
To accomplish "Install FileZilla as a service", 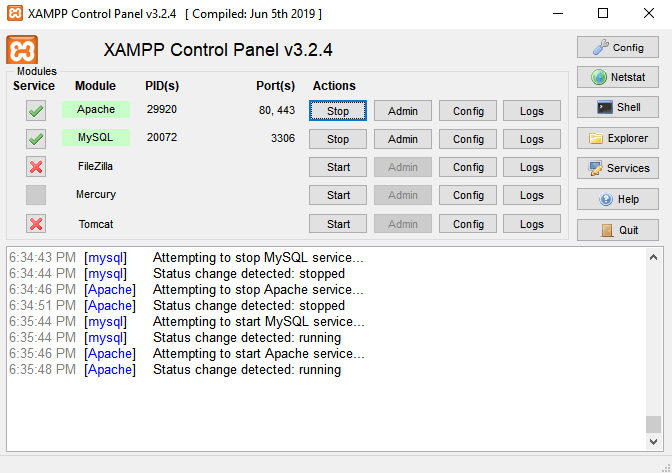I will click(x=36, y=167).
